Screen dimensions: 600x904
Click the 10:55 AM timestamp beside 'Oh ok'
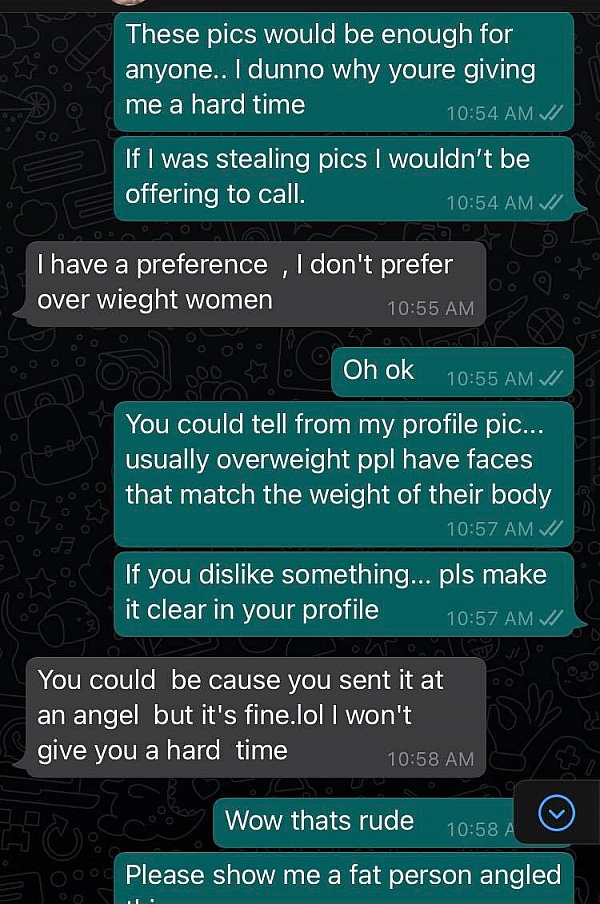click(490, 378)
